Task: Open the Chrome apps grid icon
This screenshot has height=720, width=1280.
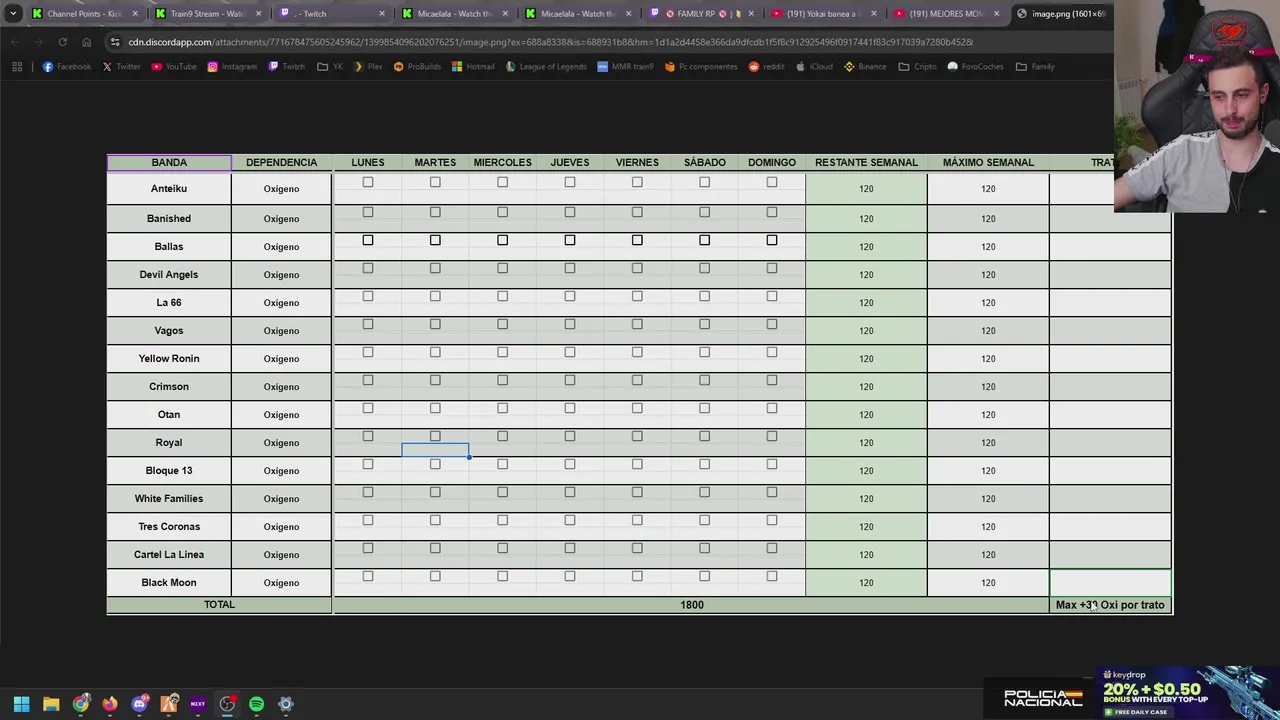Action: tap(17, 67)
